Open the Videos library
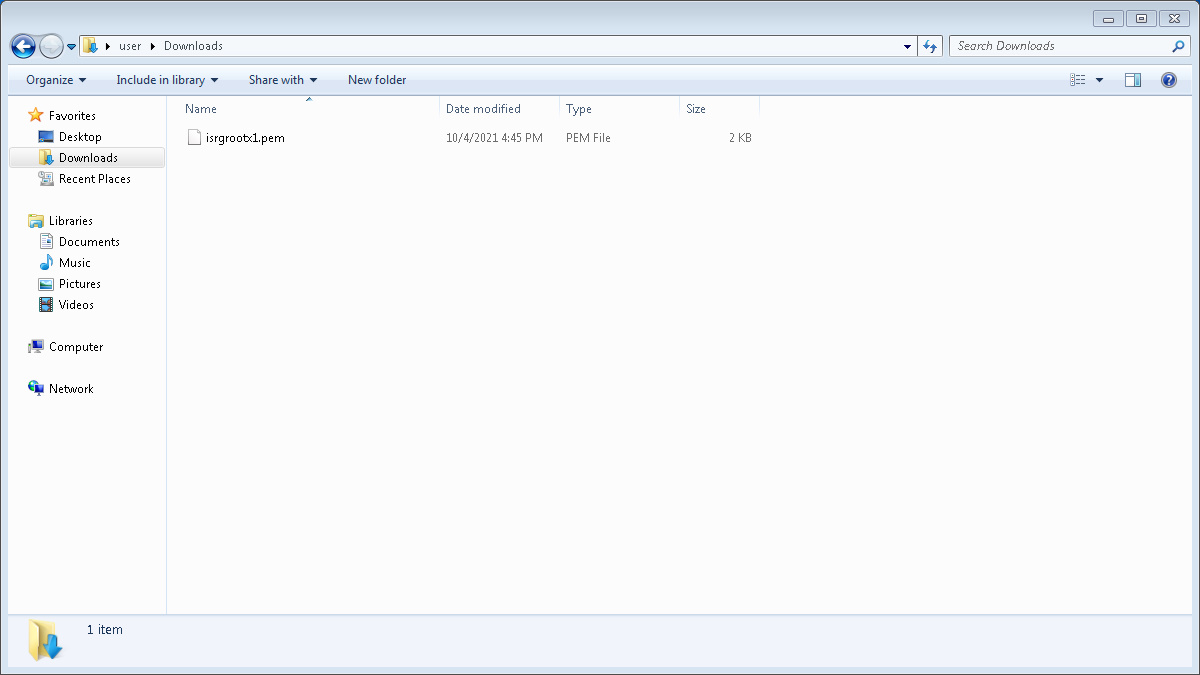This screenshot has width=1200, height=675. point(76,305)
